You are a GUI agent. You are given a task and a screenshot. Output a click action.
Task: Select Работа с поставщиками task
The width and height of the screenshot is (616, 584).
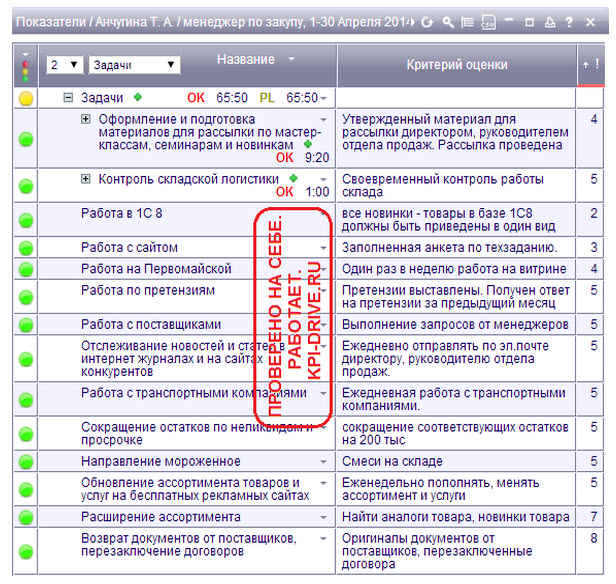coord(151,324)
